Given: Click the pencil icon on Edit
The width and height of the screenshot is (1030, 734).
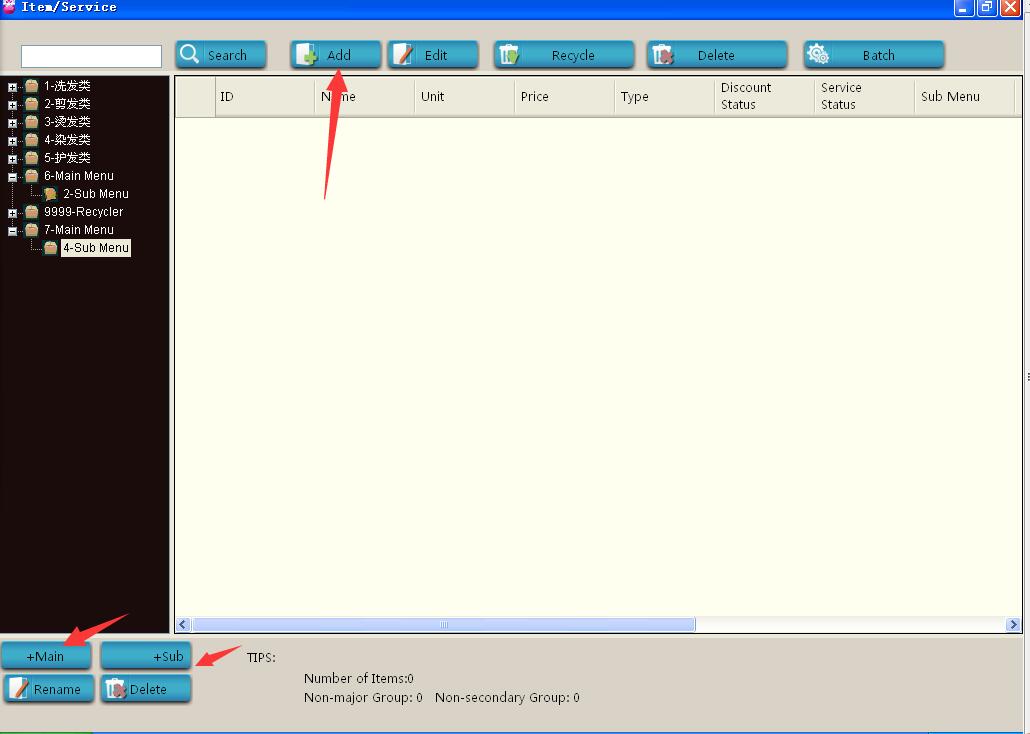Looking at the screenshot, I should point(403,54).
